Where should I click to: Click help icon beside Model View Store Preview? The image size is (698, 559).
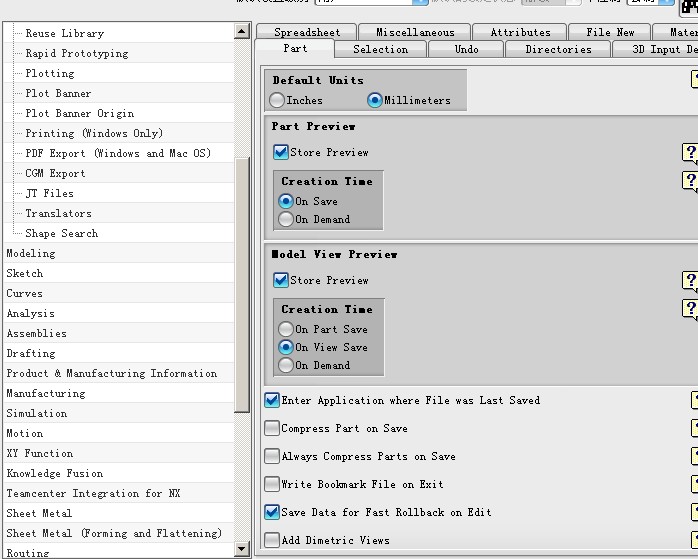click(690, 281)
